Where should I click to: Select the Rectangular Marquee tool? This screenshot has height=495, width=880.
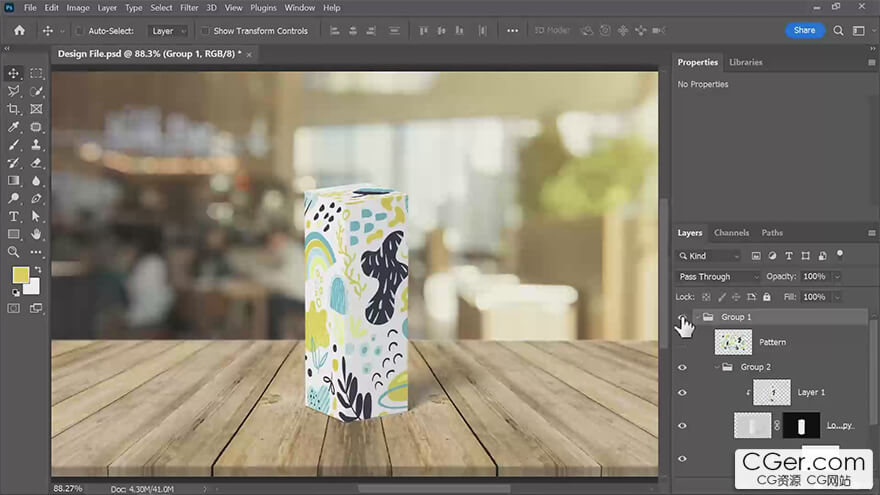point(36,73)
